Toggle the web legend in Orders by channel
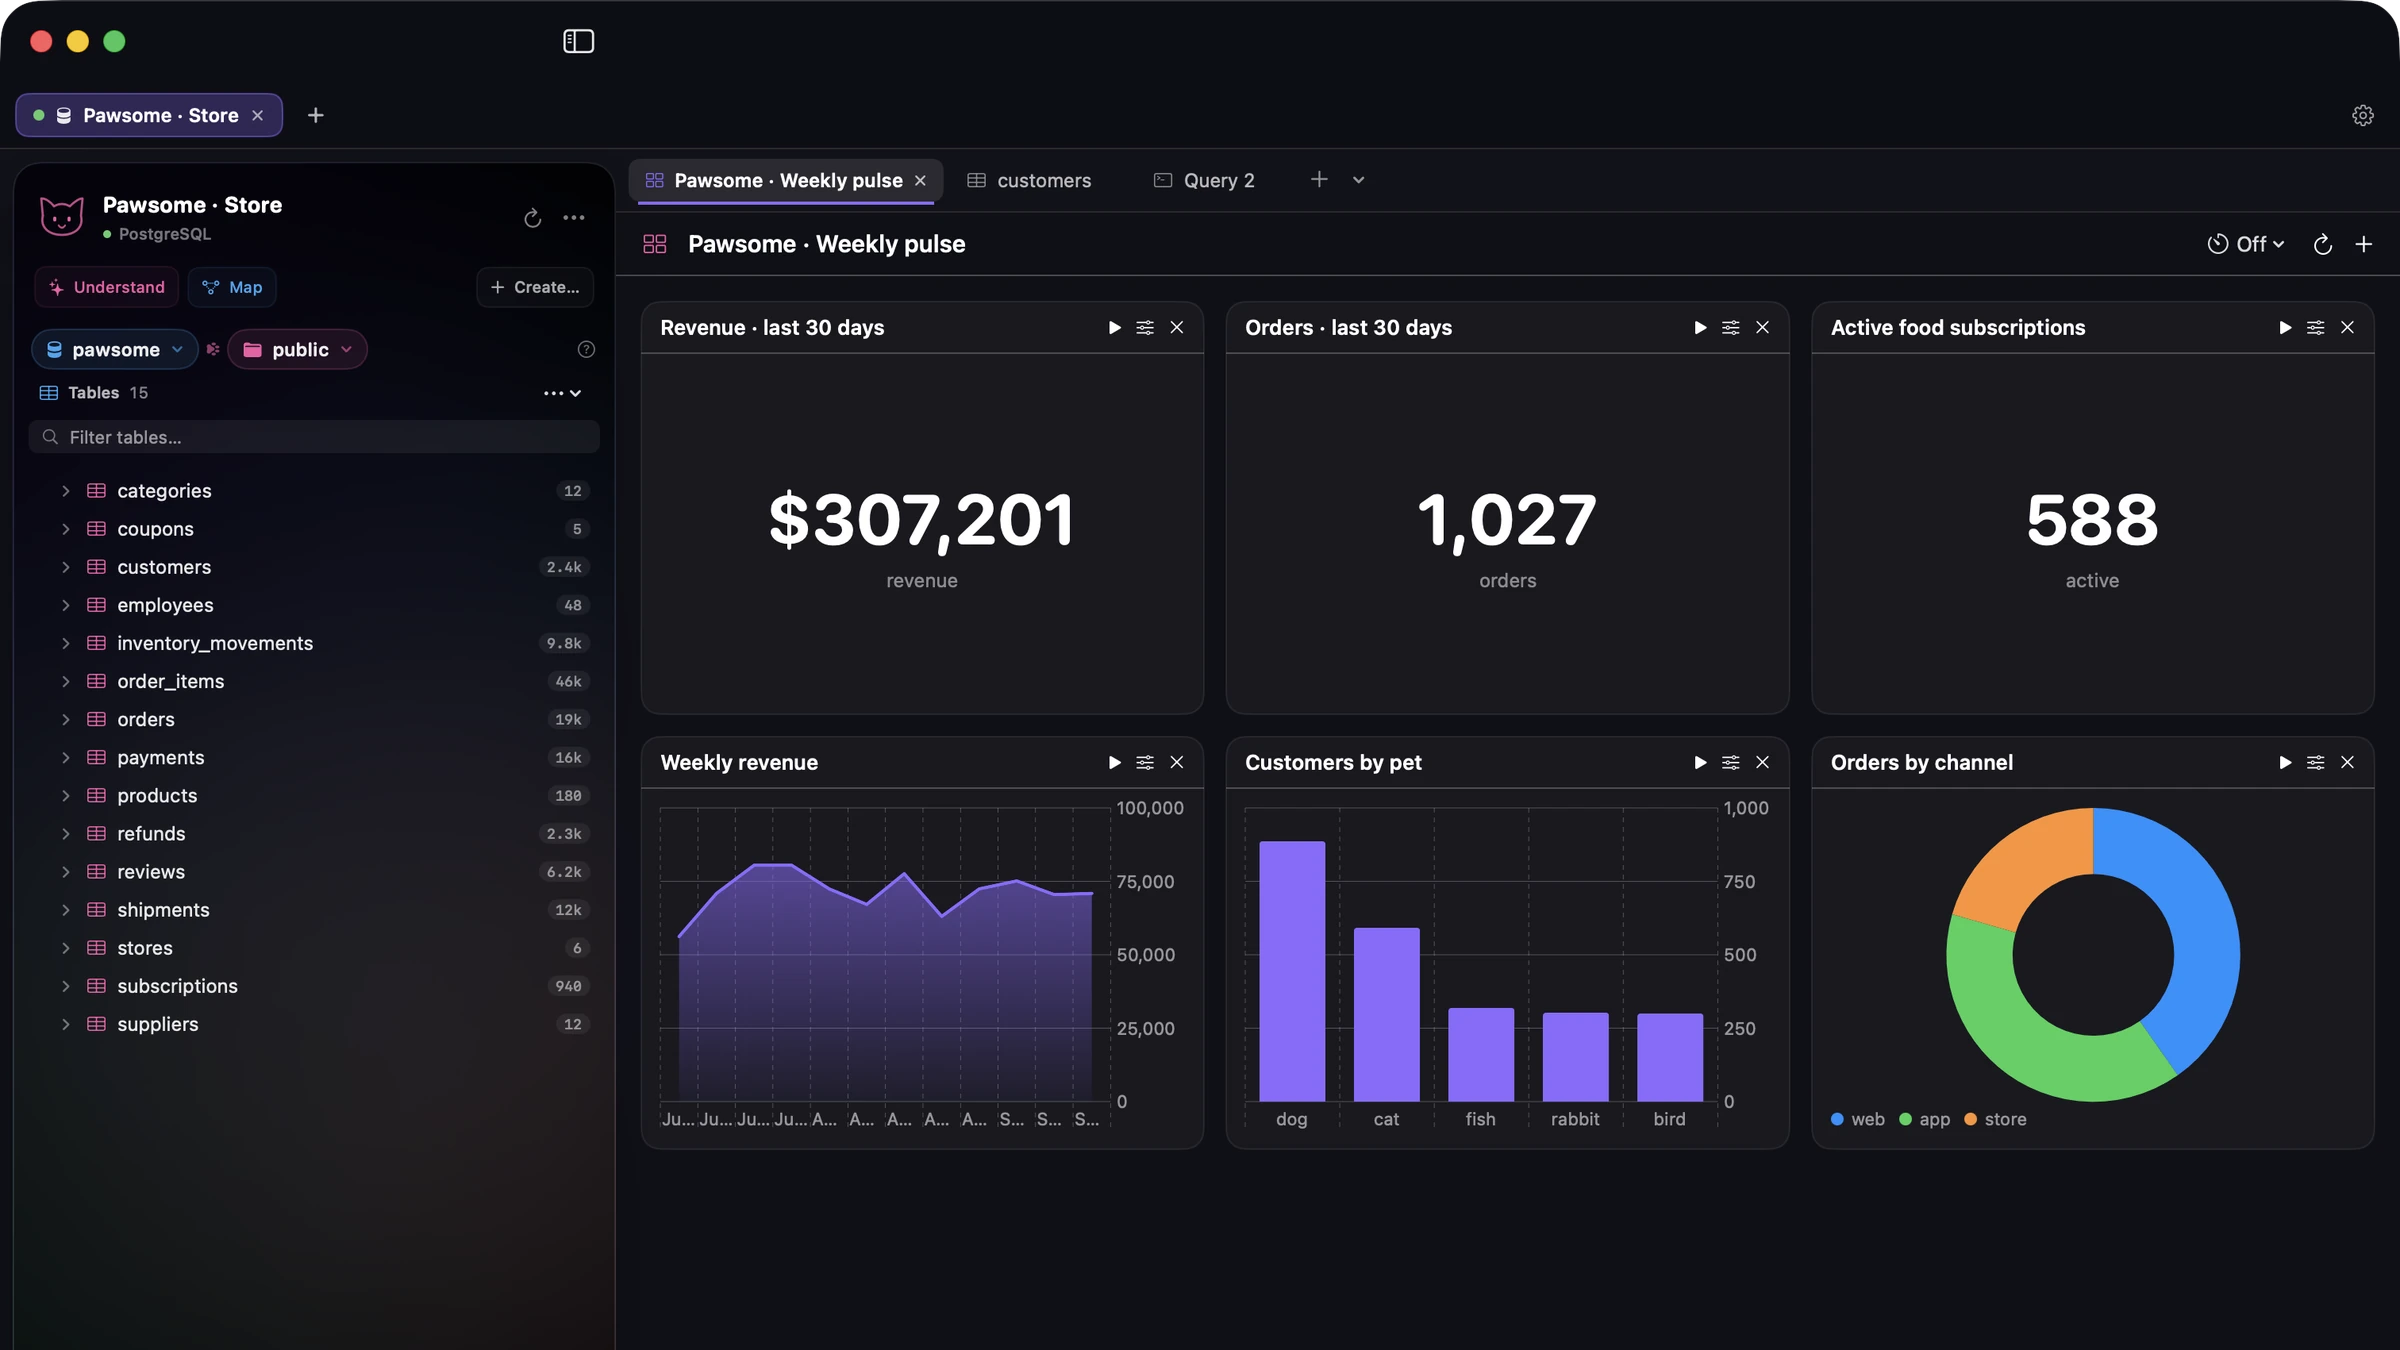This screenshot has height=1350, width=2400. click(x=1857, y=1119)
